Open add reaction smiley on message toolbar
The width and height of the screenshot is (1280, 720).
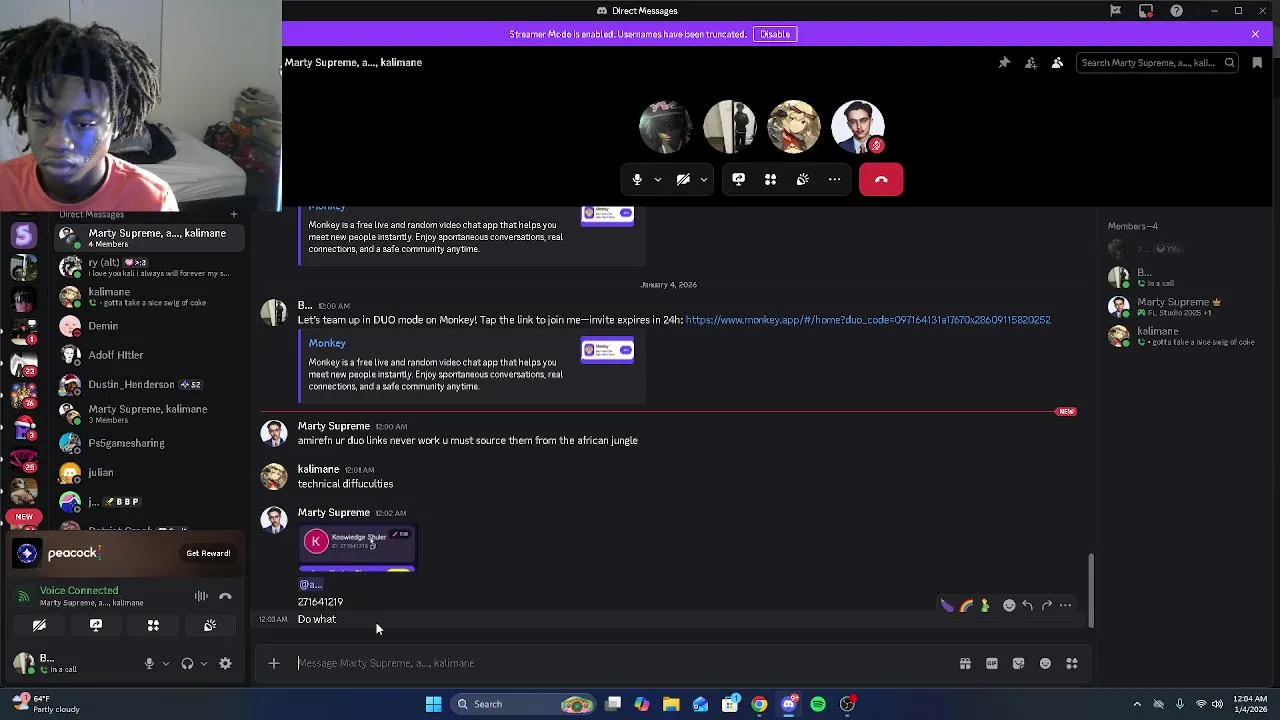[1009, 605]
